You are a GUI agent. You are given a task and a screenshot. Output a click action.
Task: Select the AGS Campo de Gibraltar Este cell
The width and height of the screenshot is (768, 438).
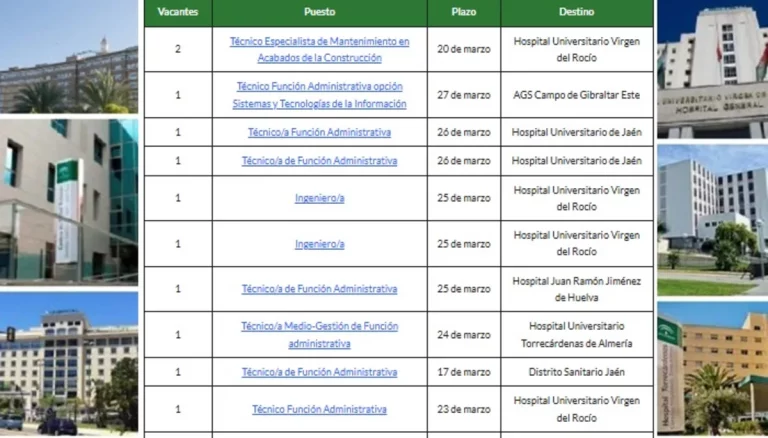pyautogui.click(x=577, y=95)
